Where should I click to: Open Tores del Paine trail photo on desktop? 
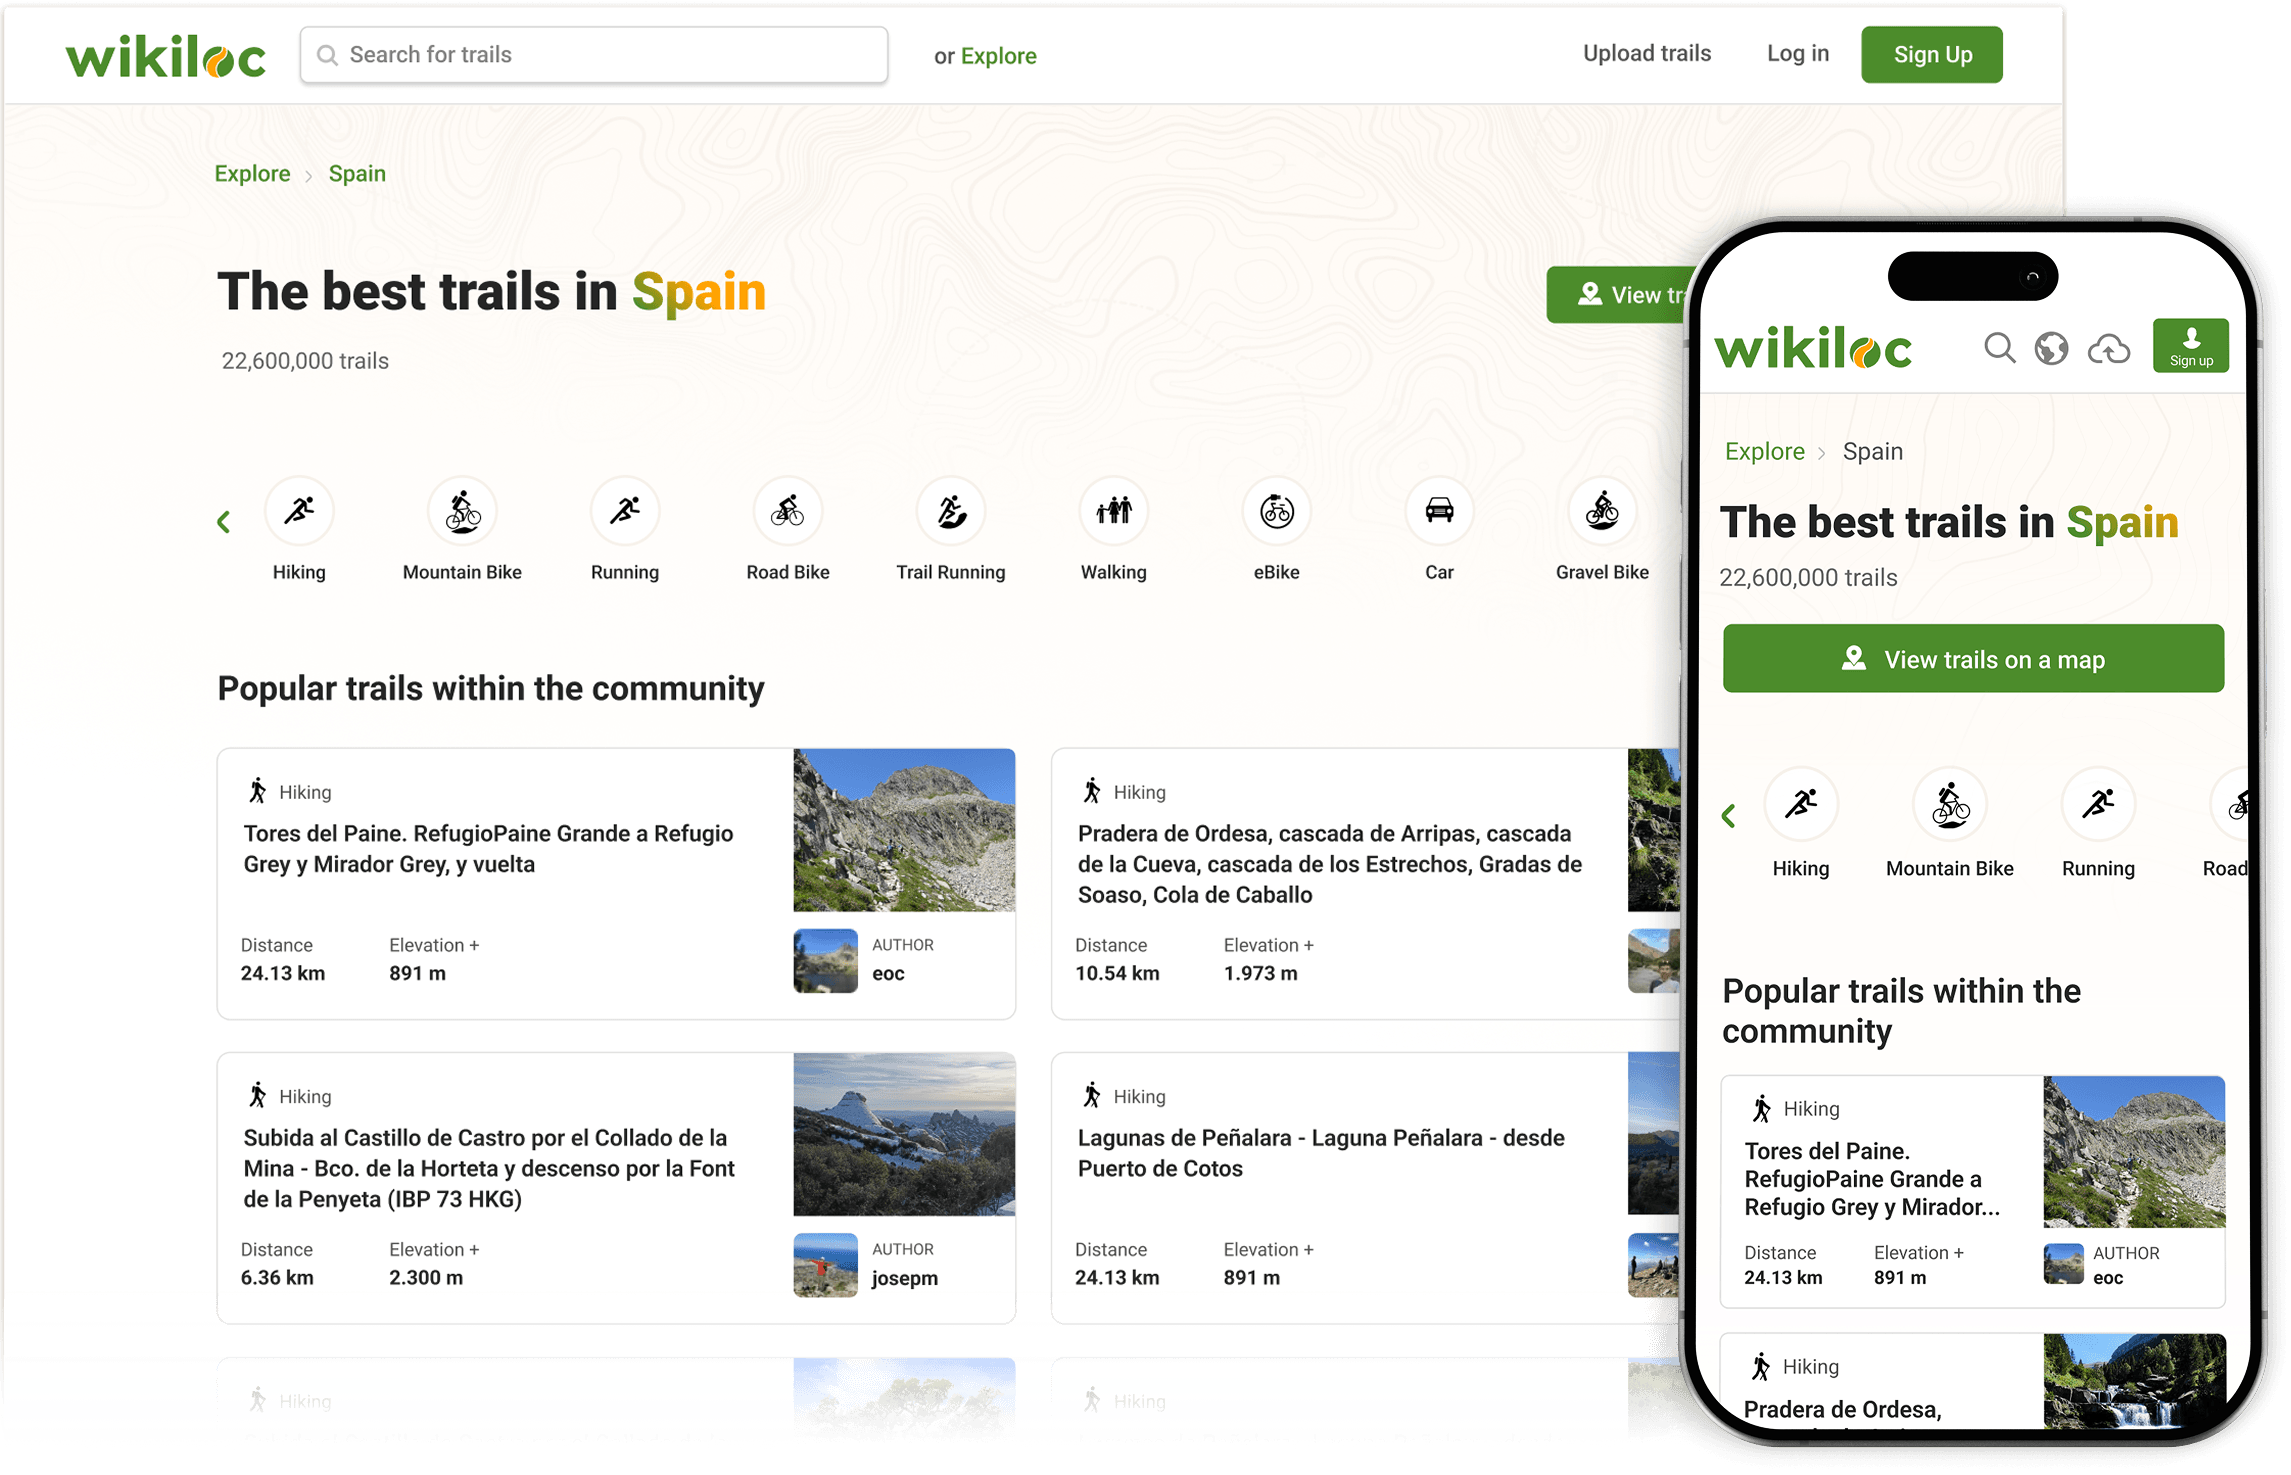(x=904, y=830)
